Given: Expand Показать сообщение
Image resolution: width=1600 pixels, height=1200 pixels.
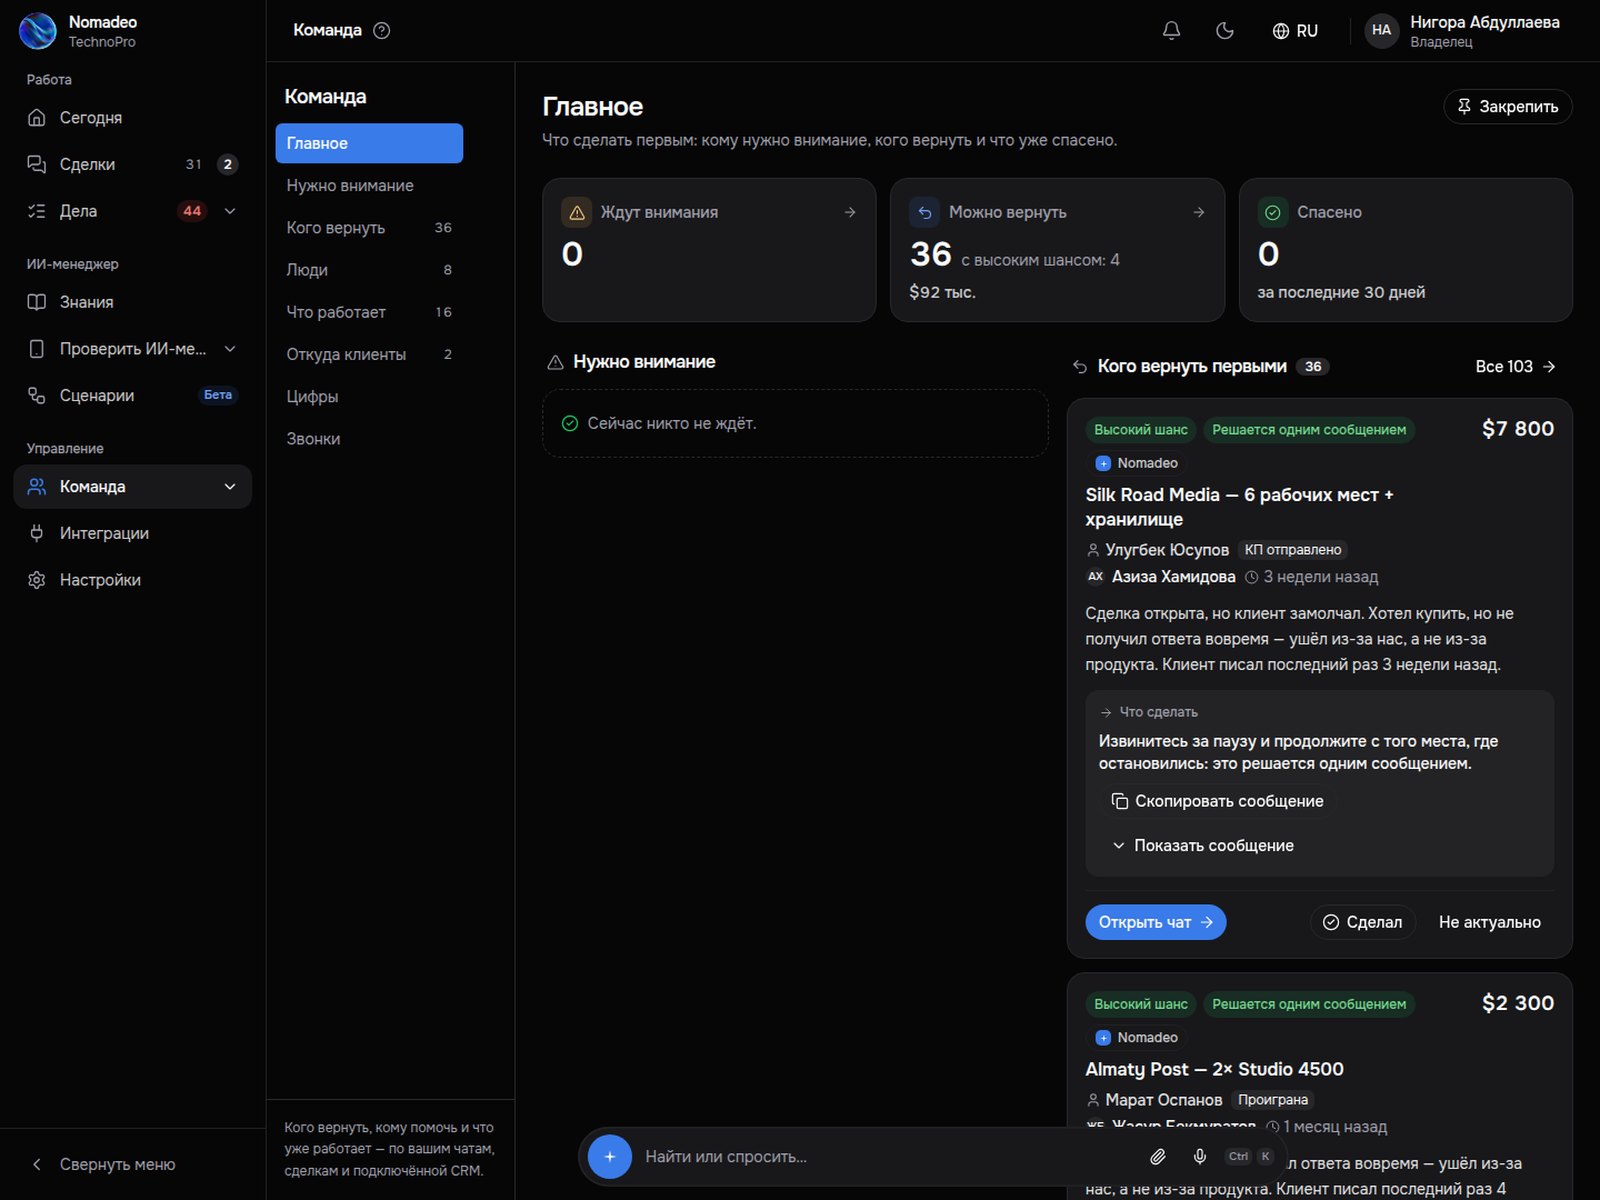Looking at the screenshot, I should tap(1203, 846).
